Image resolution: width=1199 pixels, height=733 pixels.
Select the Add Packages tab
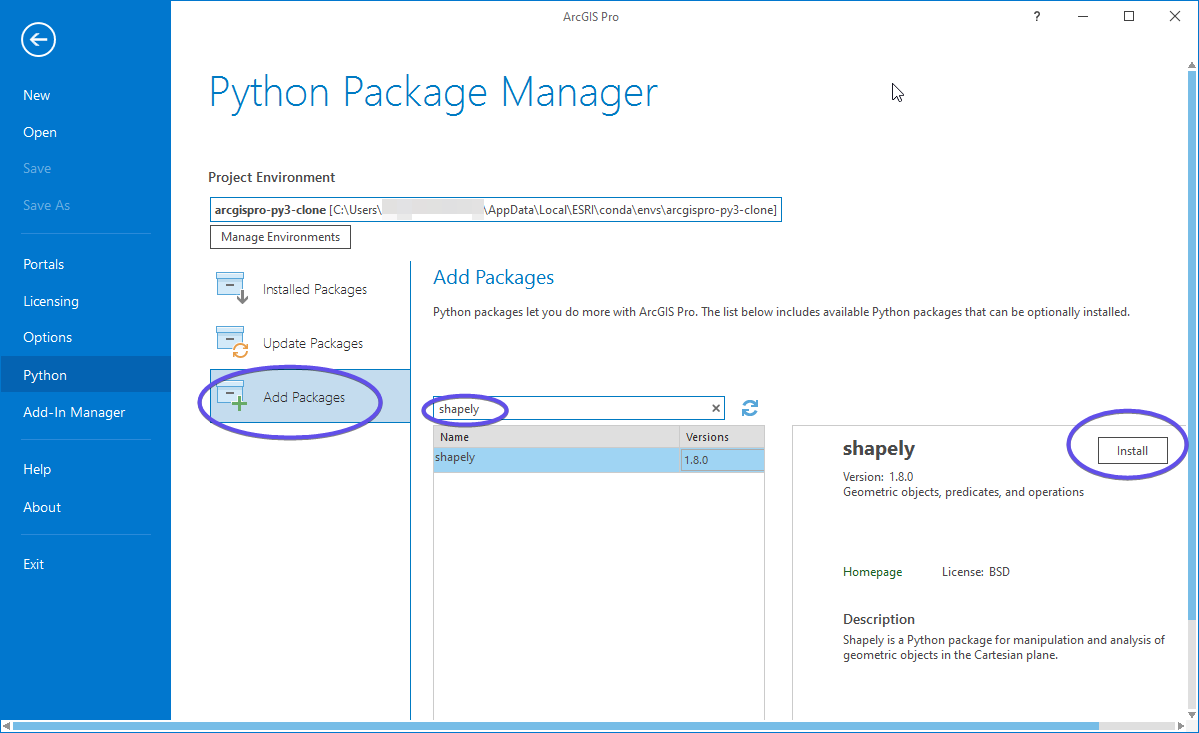(310, 397)
